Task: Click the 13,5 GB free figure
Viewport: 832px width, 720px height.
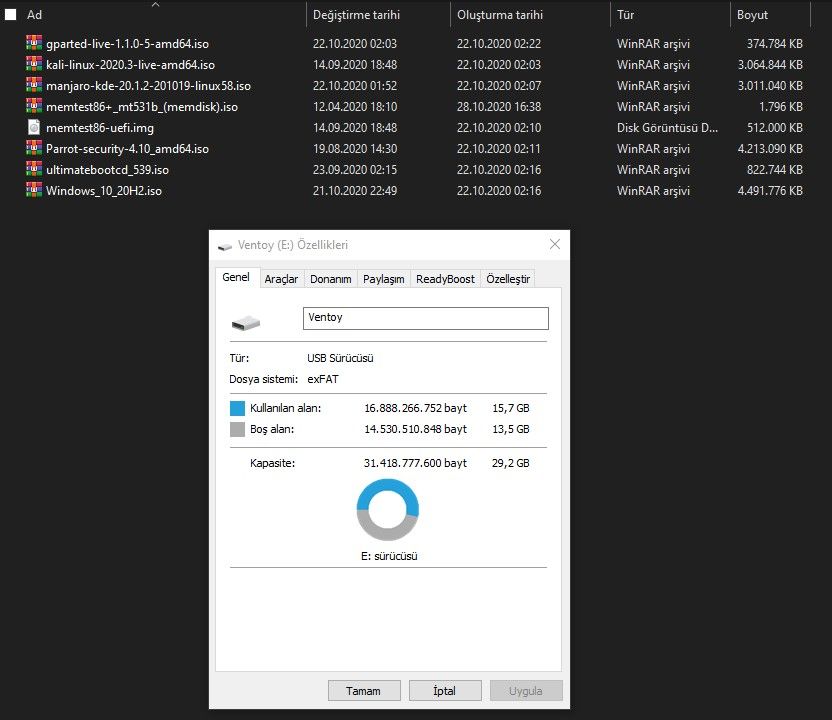Action: tap(510, 429)
